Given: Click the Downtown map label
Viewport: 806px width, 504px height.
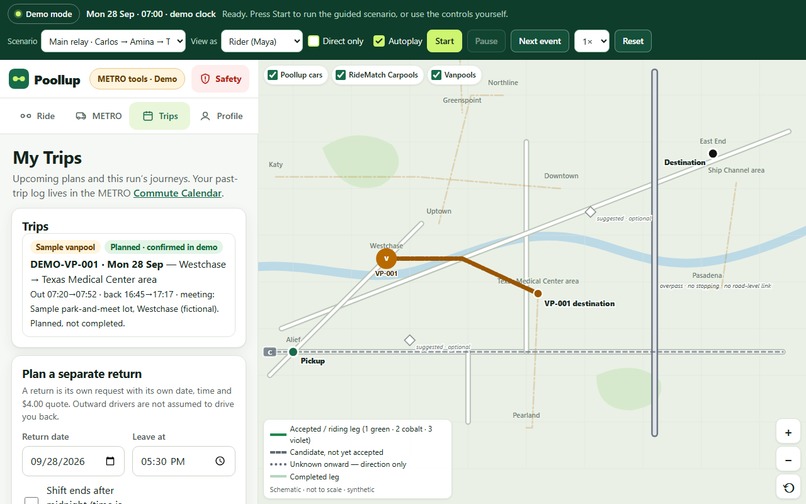Looking at the screenshot, I should [561, 176].
